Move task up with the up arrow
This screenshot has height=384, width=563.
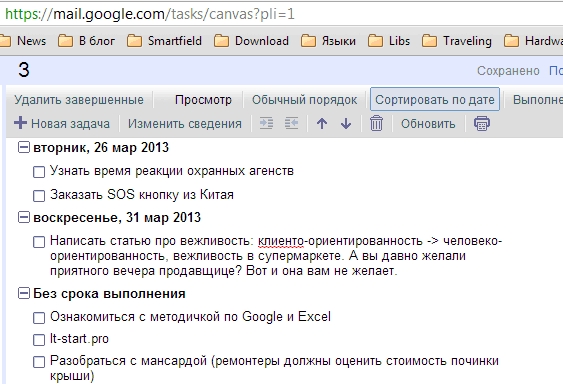pos(322,124)
